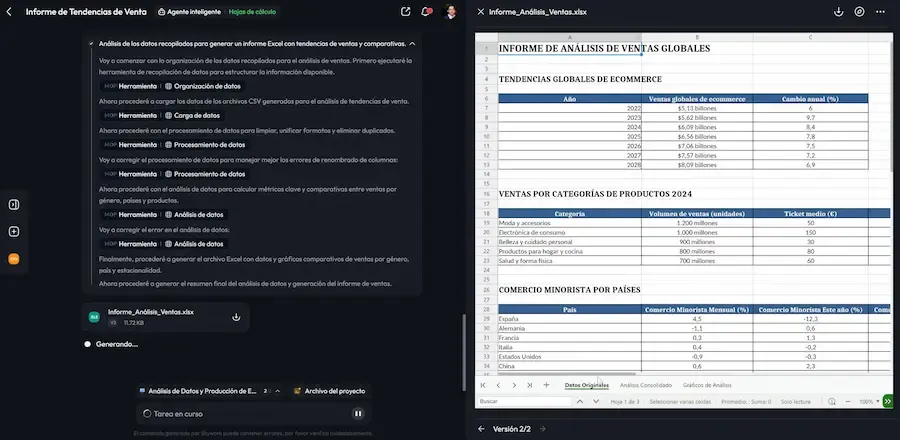This screenshot has width=900, height=440.
Task: Open the Organización de datos tool step
Action: [171, 86]
